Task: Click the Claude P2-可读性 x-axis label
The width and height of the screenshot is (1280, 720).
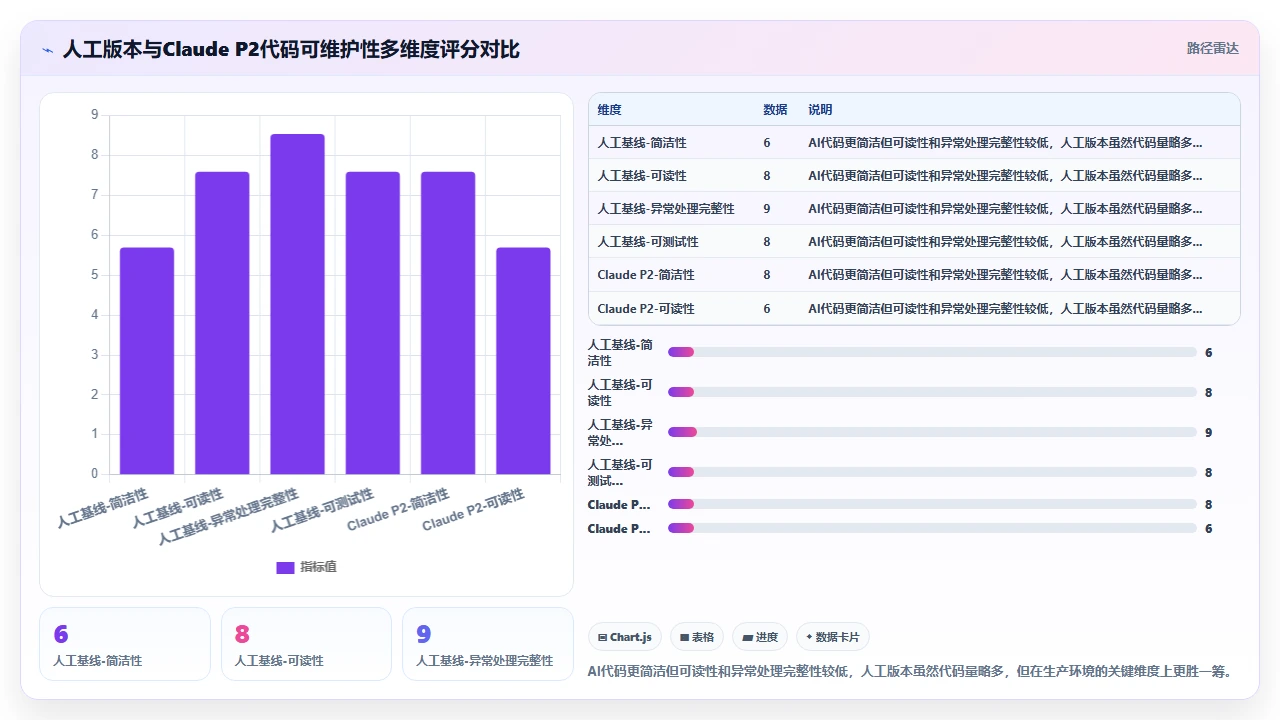Action: 473,509
